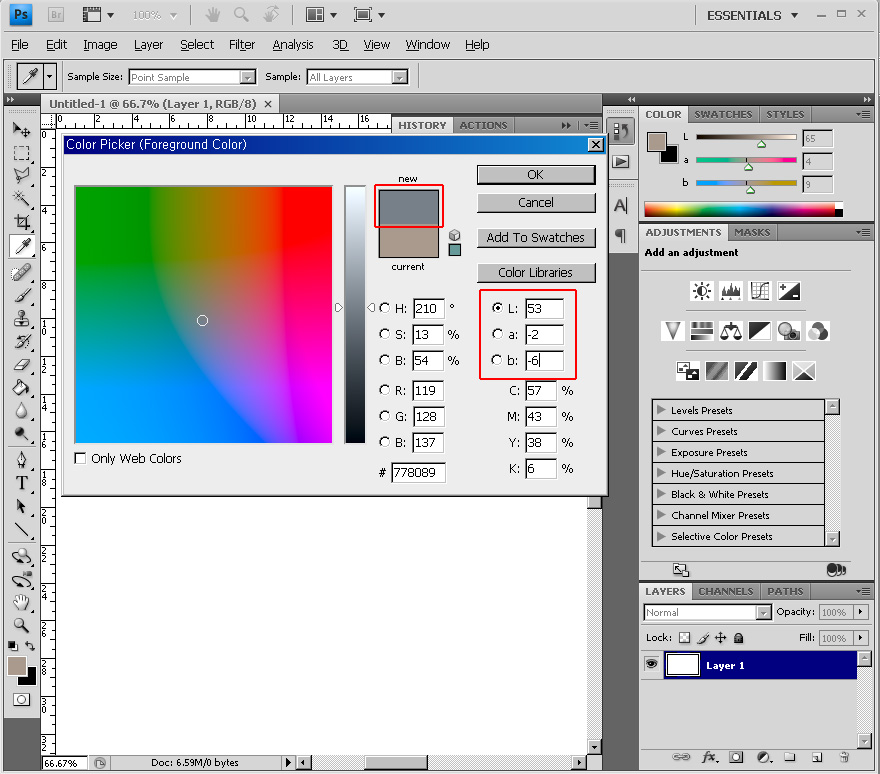Select the Zoom tool in toolbox
Image resolution: width=880 pixels, height=774 pixels.
coord(21,625)
